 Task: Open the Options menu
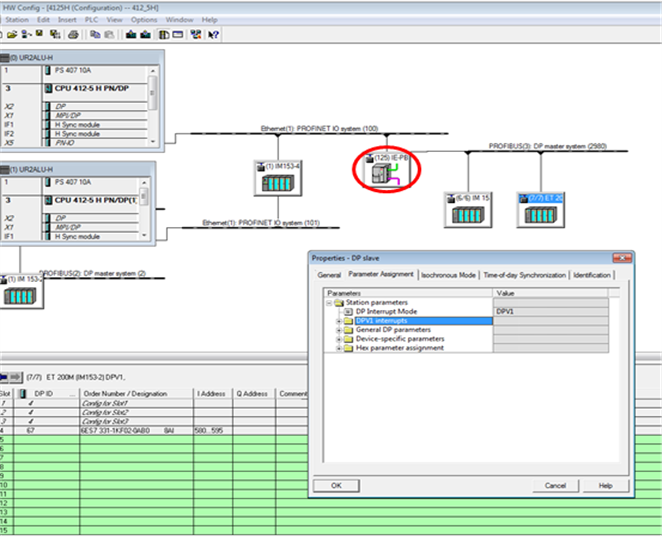point(144,19)
